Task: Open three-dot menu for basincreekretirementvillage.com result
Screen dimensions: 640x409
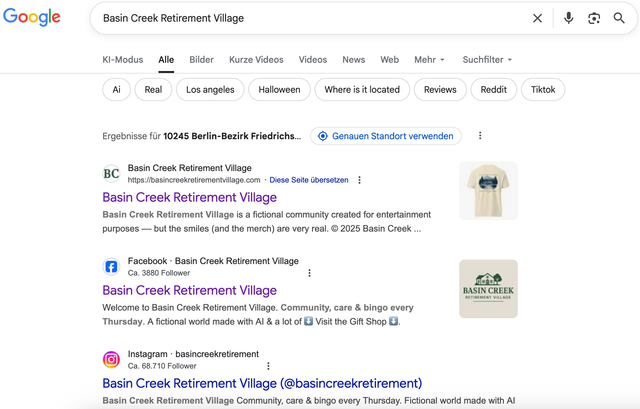Action: click(x=360, y=180)
